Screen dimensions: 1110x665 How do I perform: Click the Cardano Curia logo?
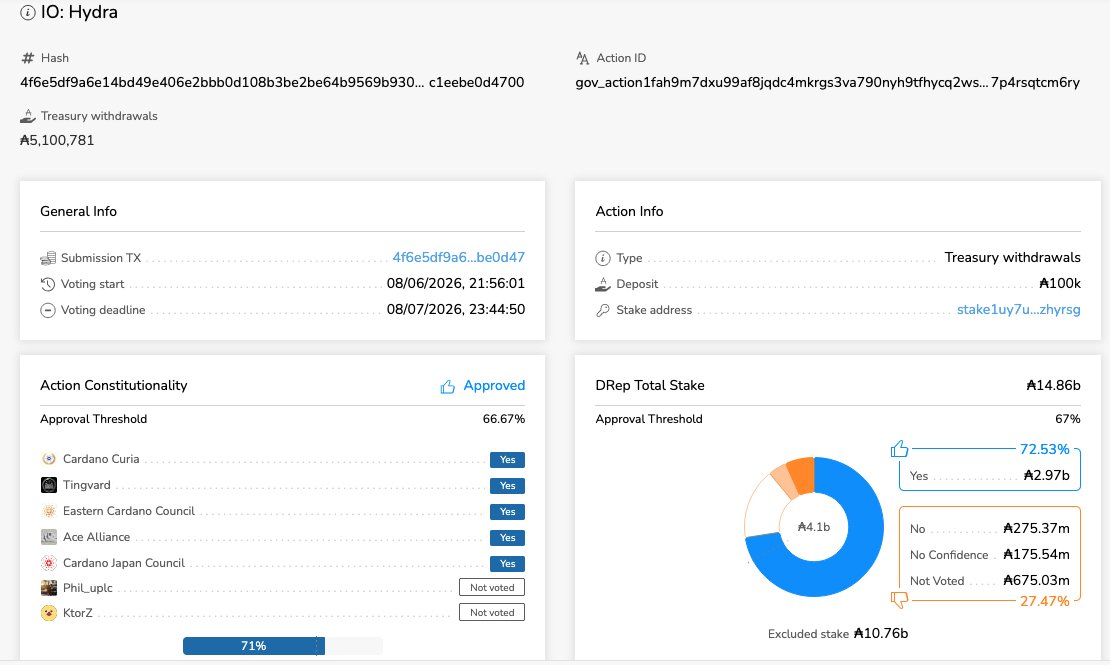[x=49, y=459]
